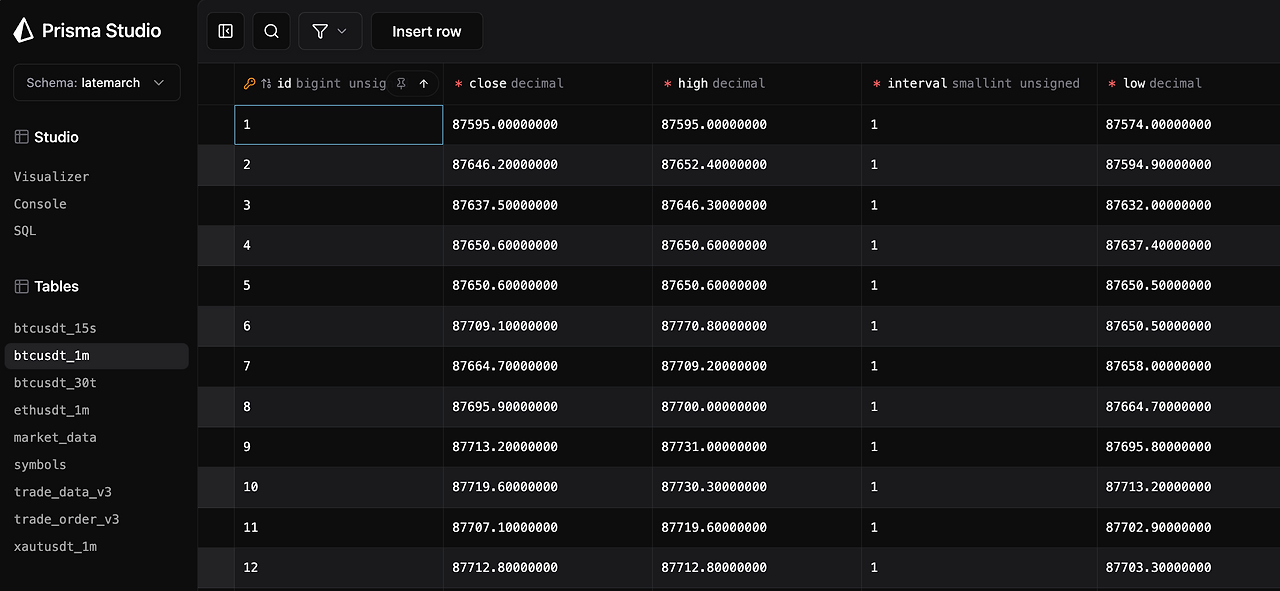
Task: Click low value 87574.00000000
Action: [1158, 125]
